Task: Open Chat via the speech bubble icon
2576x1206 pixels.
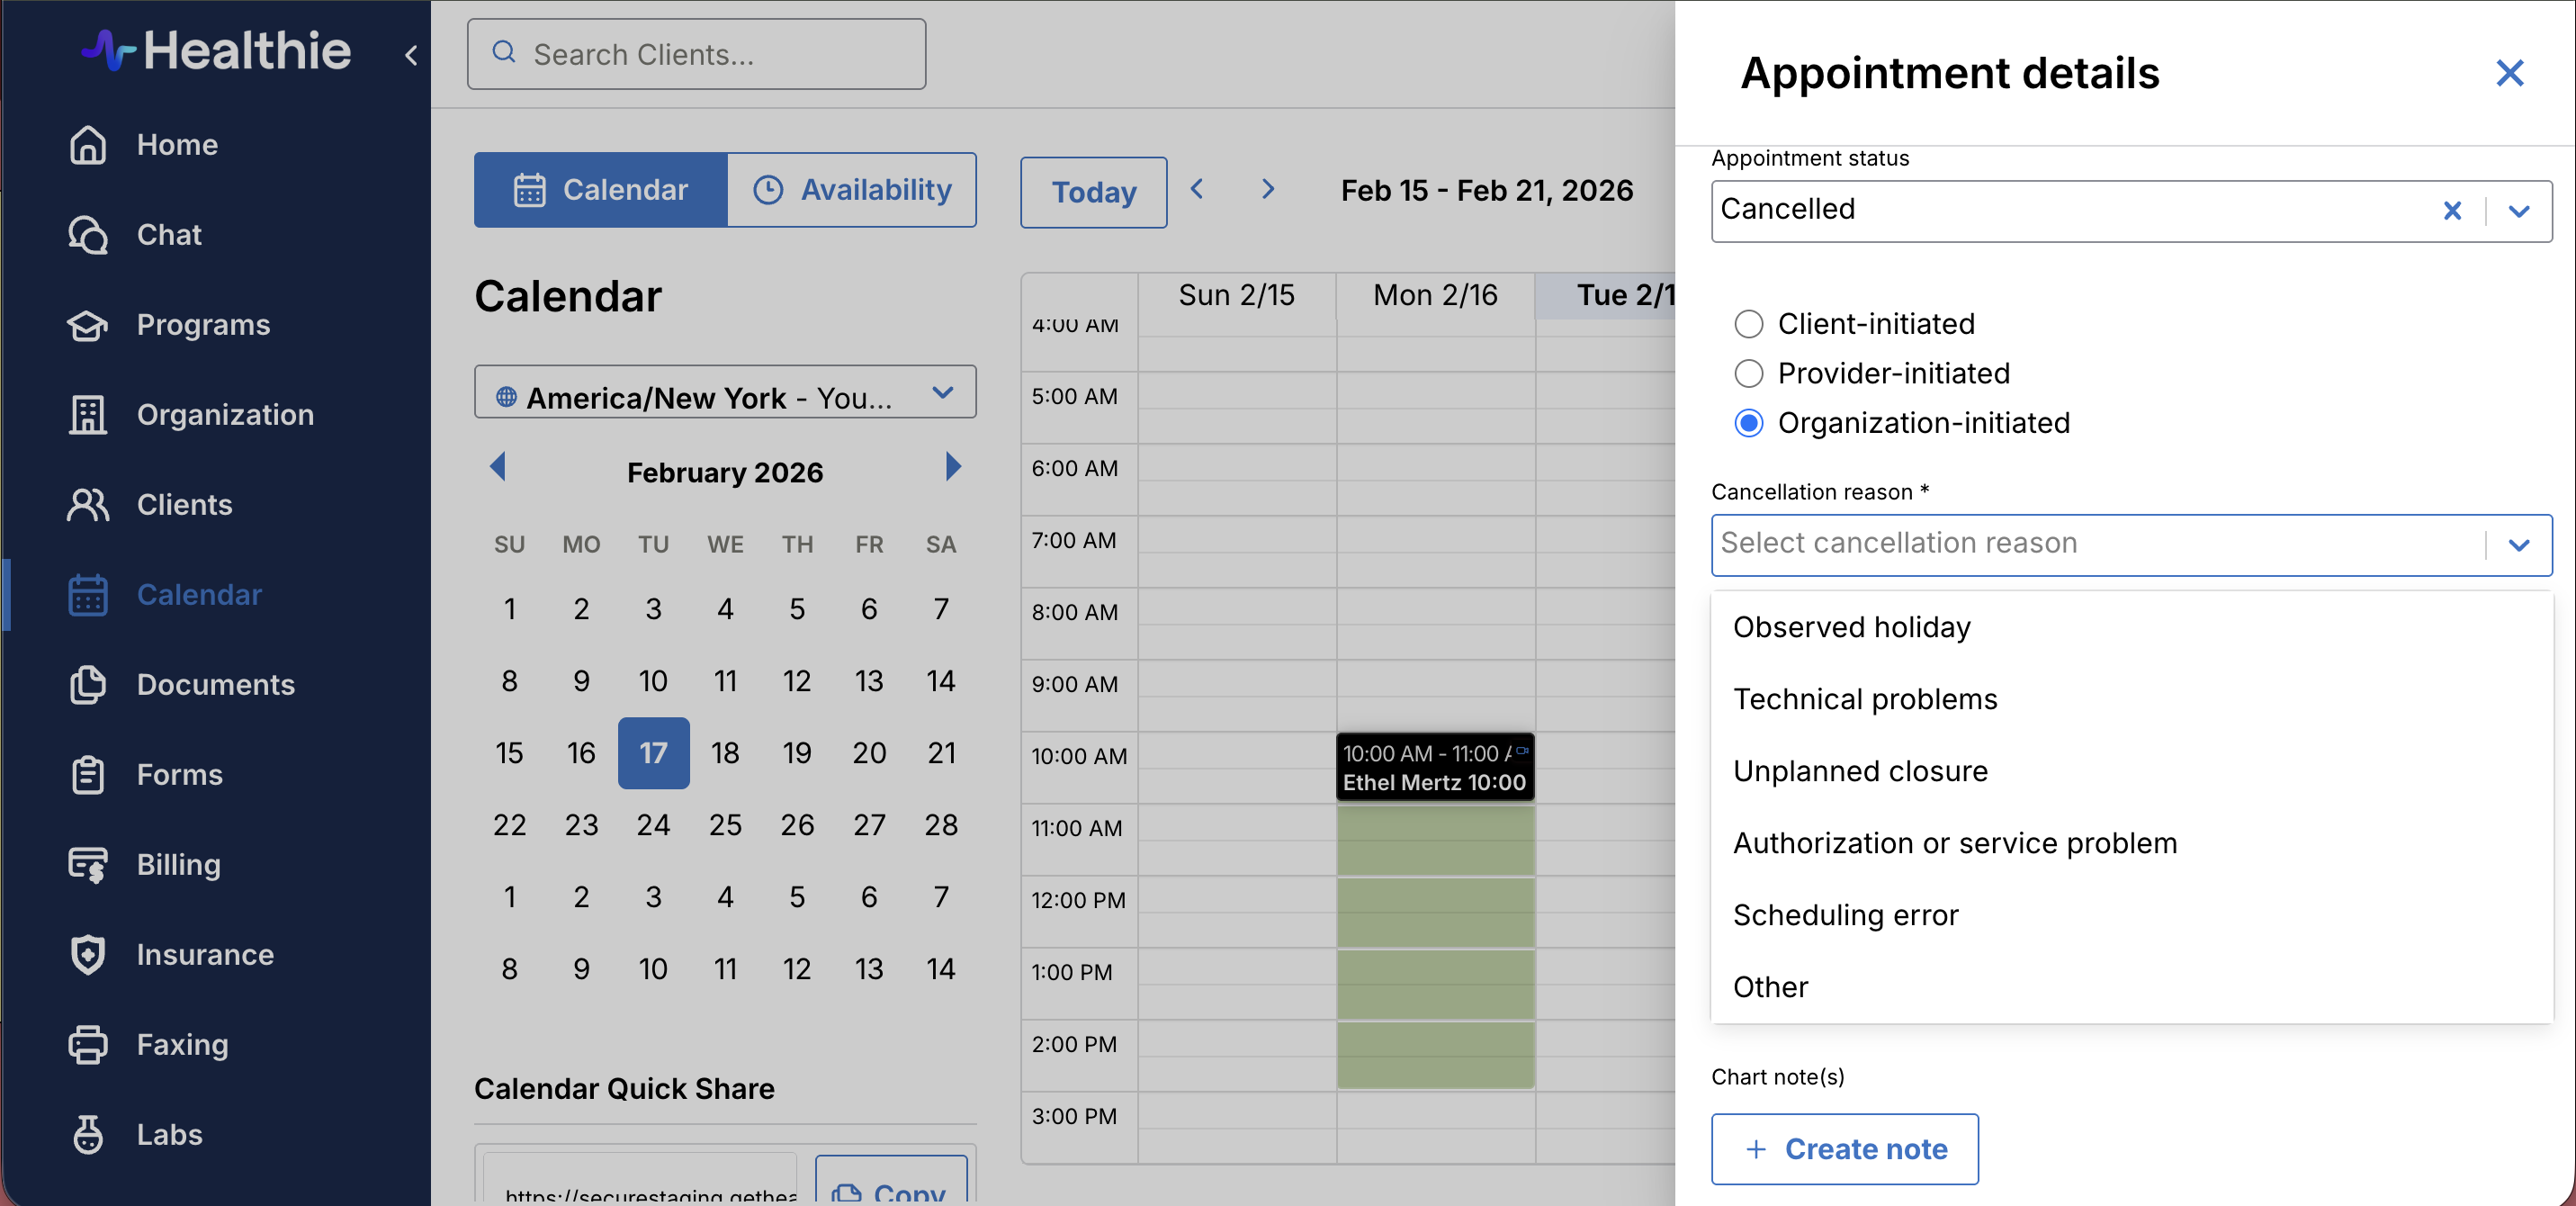Action: click(88, 234)
